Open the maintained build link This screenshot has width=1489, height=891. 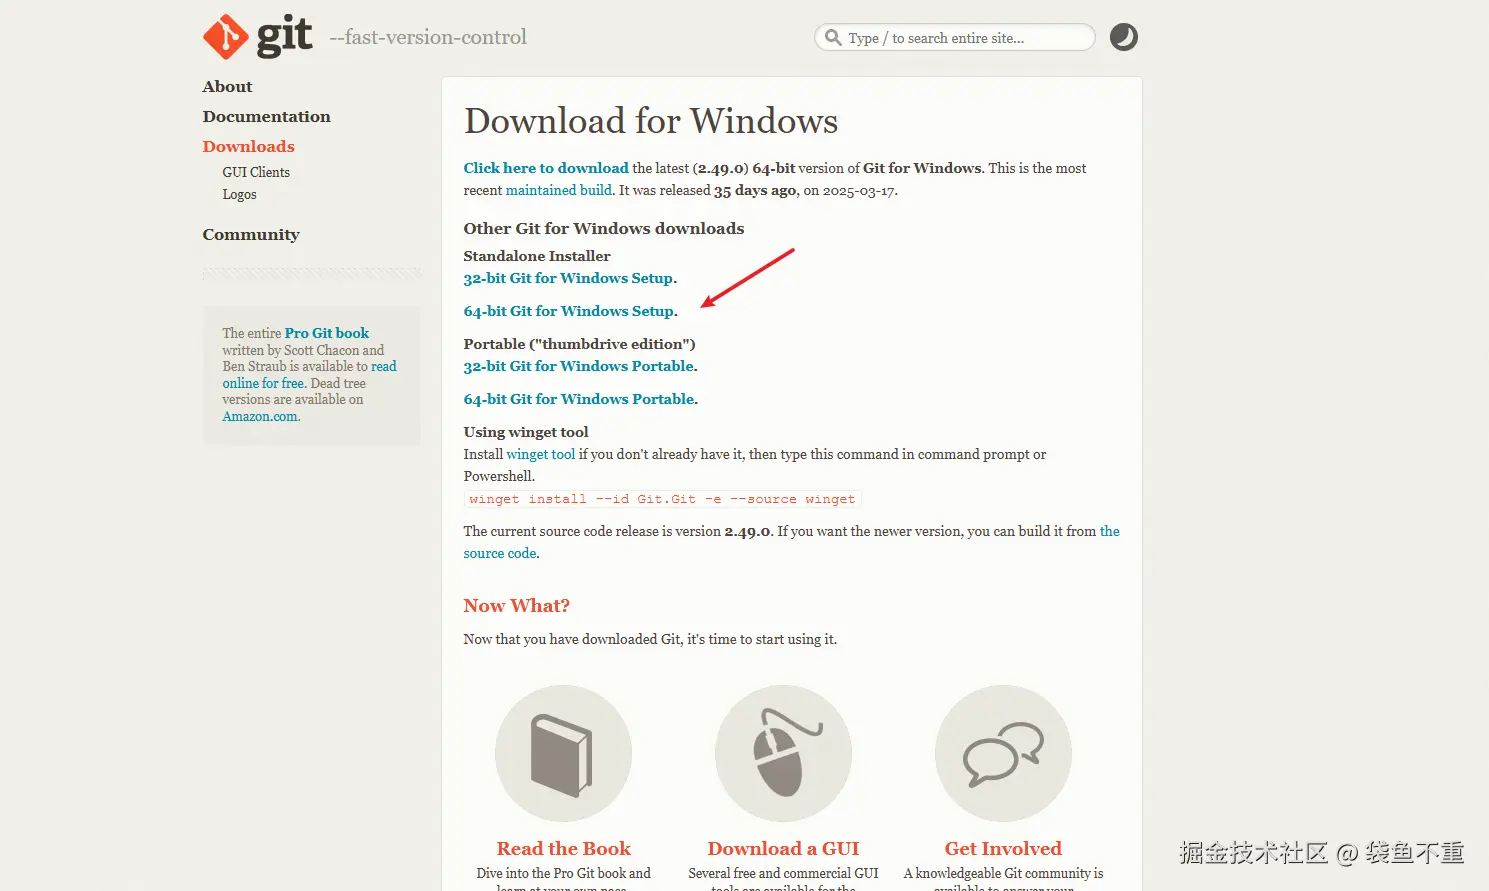(x=558, y=190)
